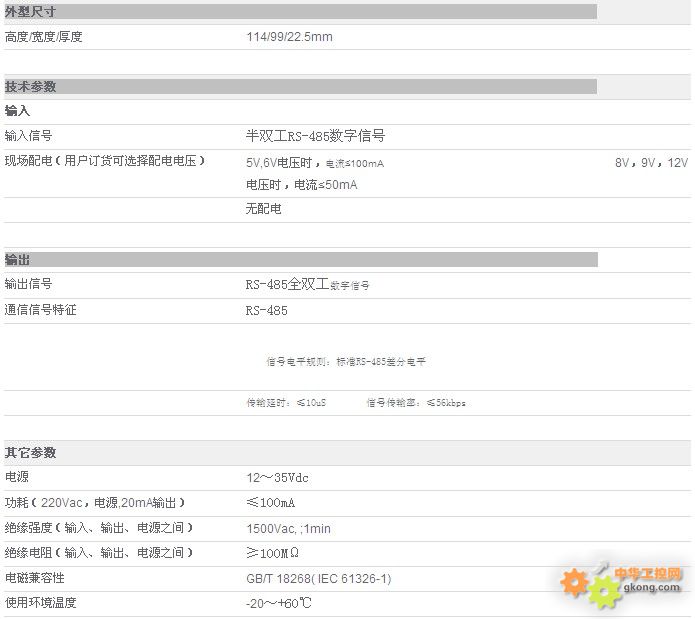The height and width of the screenshot is (619, 695).
Task: Select the 12~35Vdc power supply value
Action: click(x=277, y=478)
